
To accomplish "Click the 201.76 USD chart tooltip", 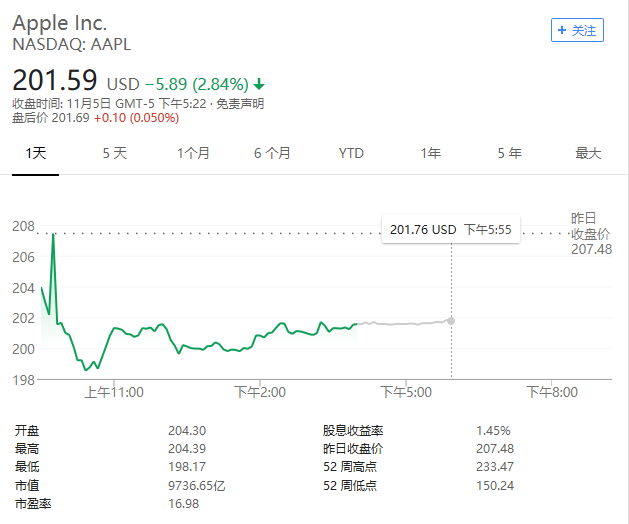I will coord(450,229).
